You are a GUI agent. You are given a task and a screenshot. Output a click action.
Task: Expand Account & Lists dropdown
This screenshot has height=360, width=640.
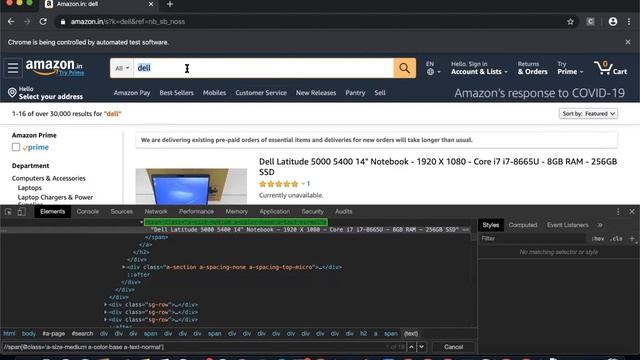(479, 68)
